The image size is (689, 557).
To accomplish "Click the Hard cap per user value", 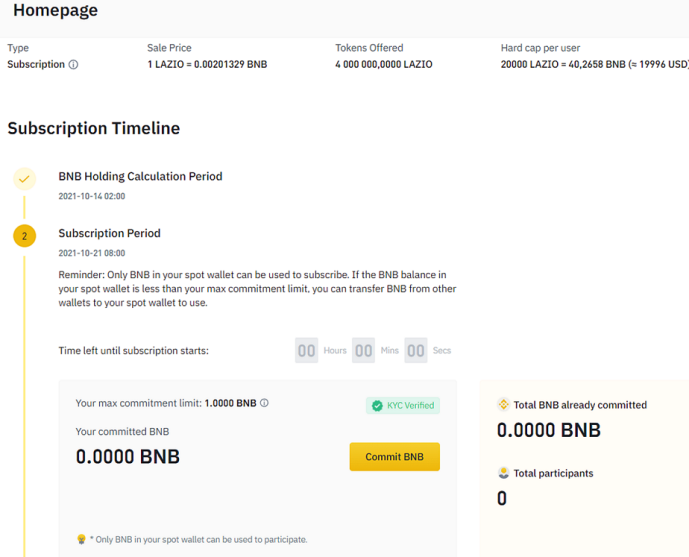I will 595,65.
